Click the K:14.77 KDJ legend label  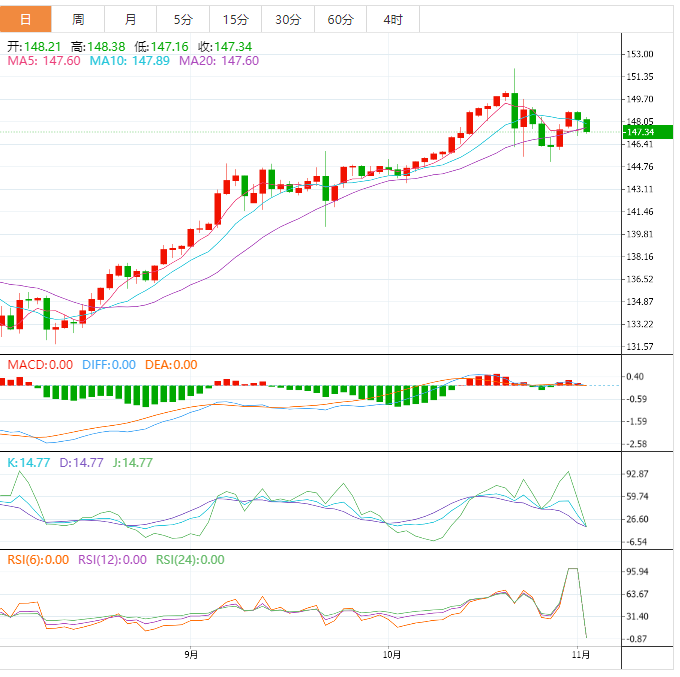28,462
